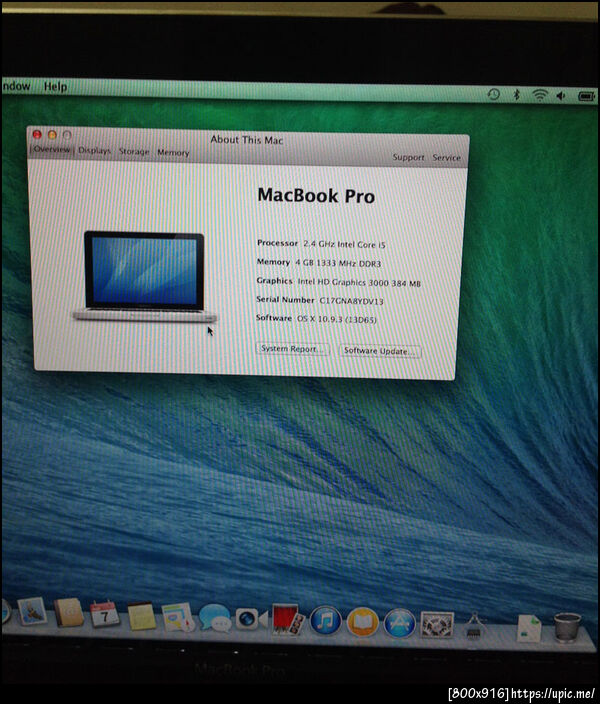Click the 4 GB 1333 MHz DDR3 value
The width and height of the screenshot is (600, 704).
click(338, 263)
